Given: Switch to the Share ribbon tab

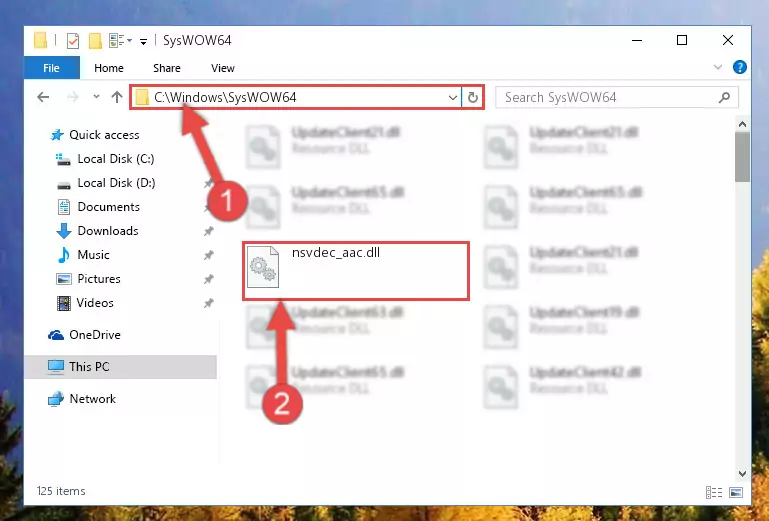Looking at the screenshot, I should (167, 68).
